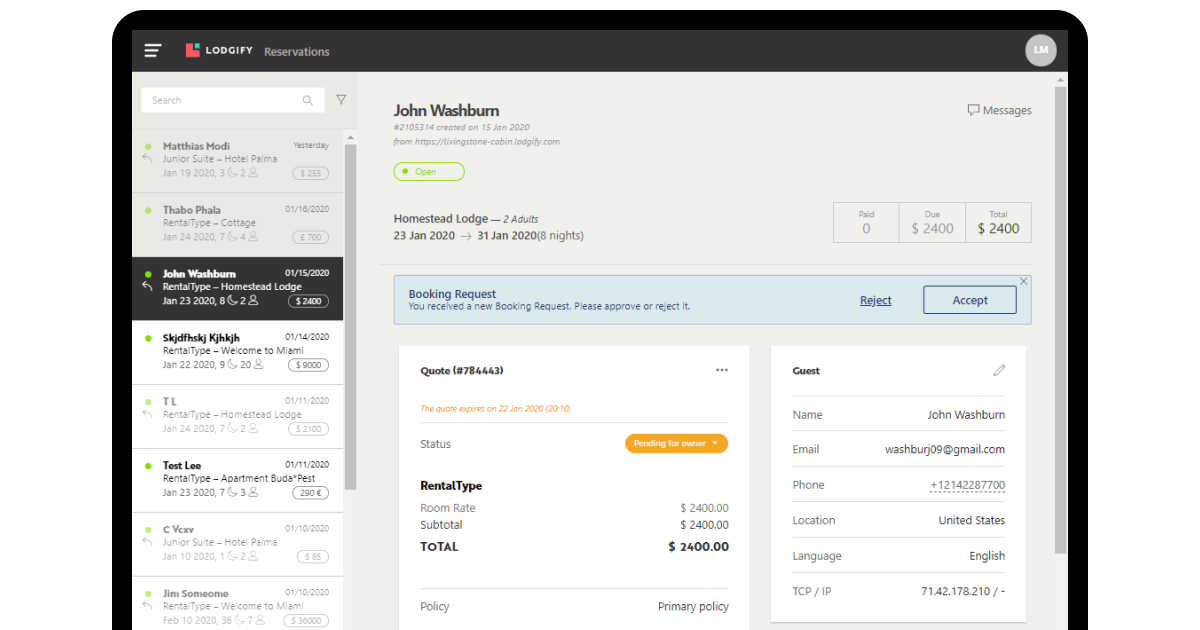The height and width of the screenshot is (630, 1200).
Task: Click reply arrow on T L row
Action: click(x=147, y=414)
